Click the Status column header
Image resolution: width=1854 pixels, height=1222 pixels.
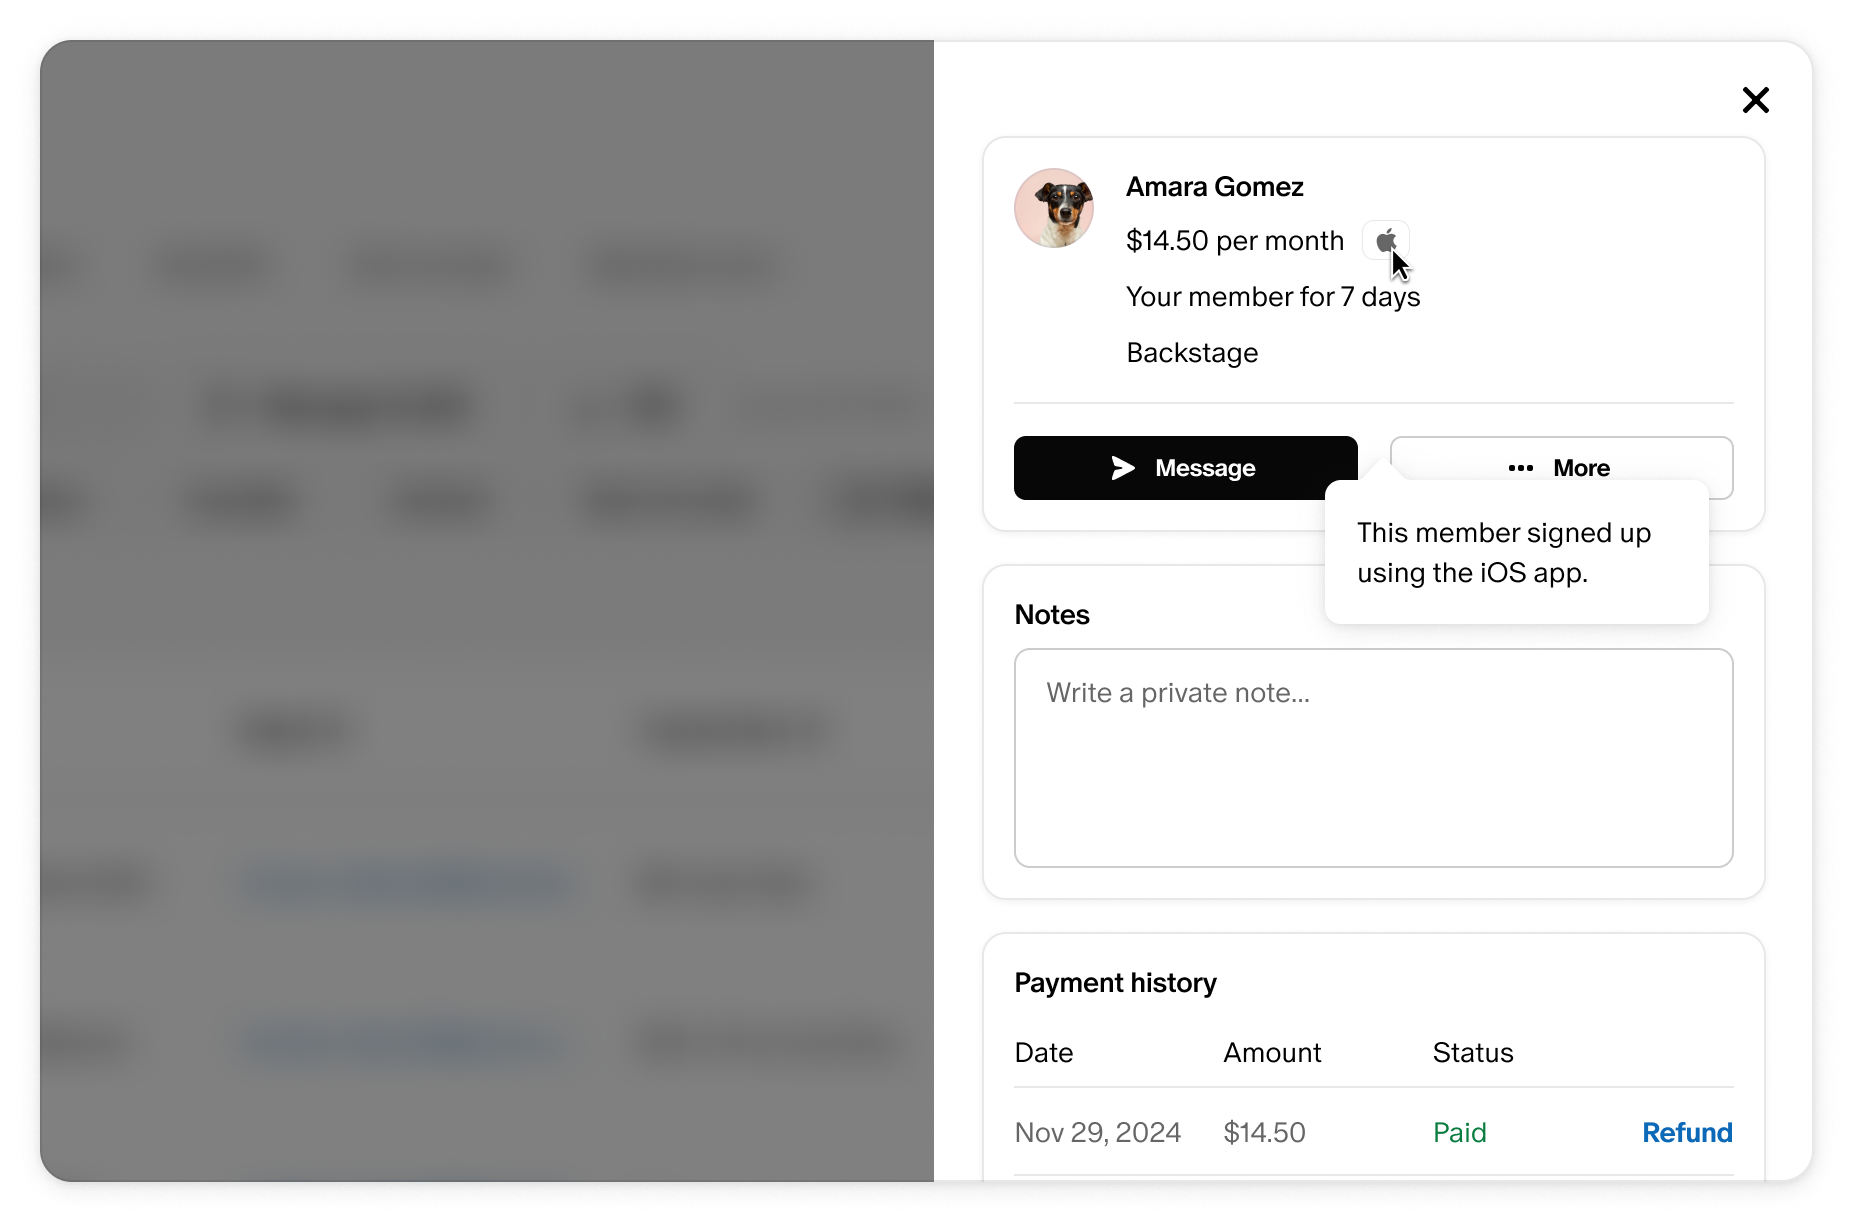1472,1052
